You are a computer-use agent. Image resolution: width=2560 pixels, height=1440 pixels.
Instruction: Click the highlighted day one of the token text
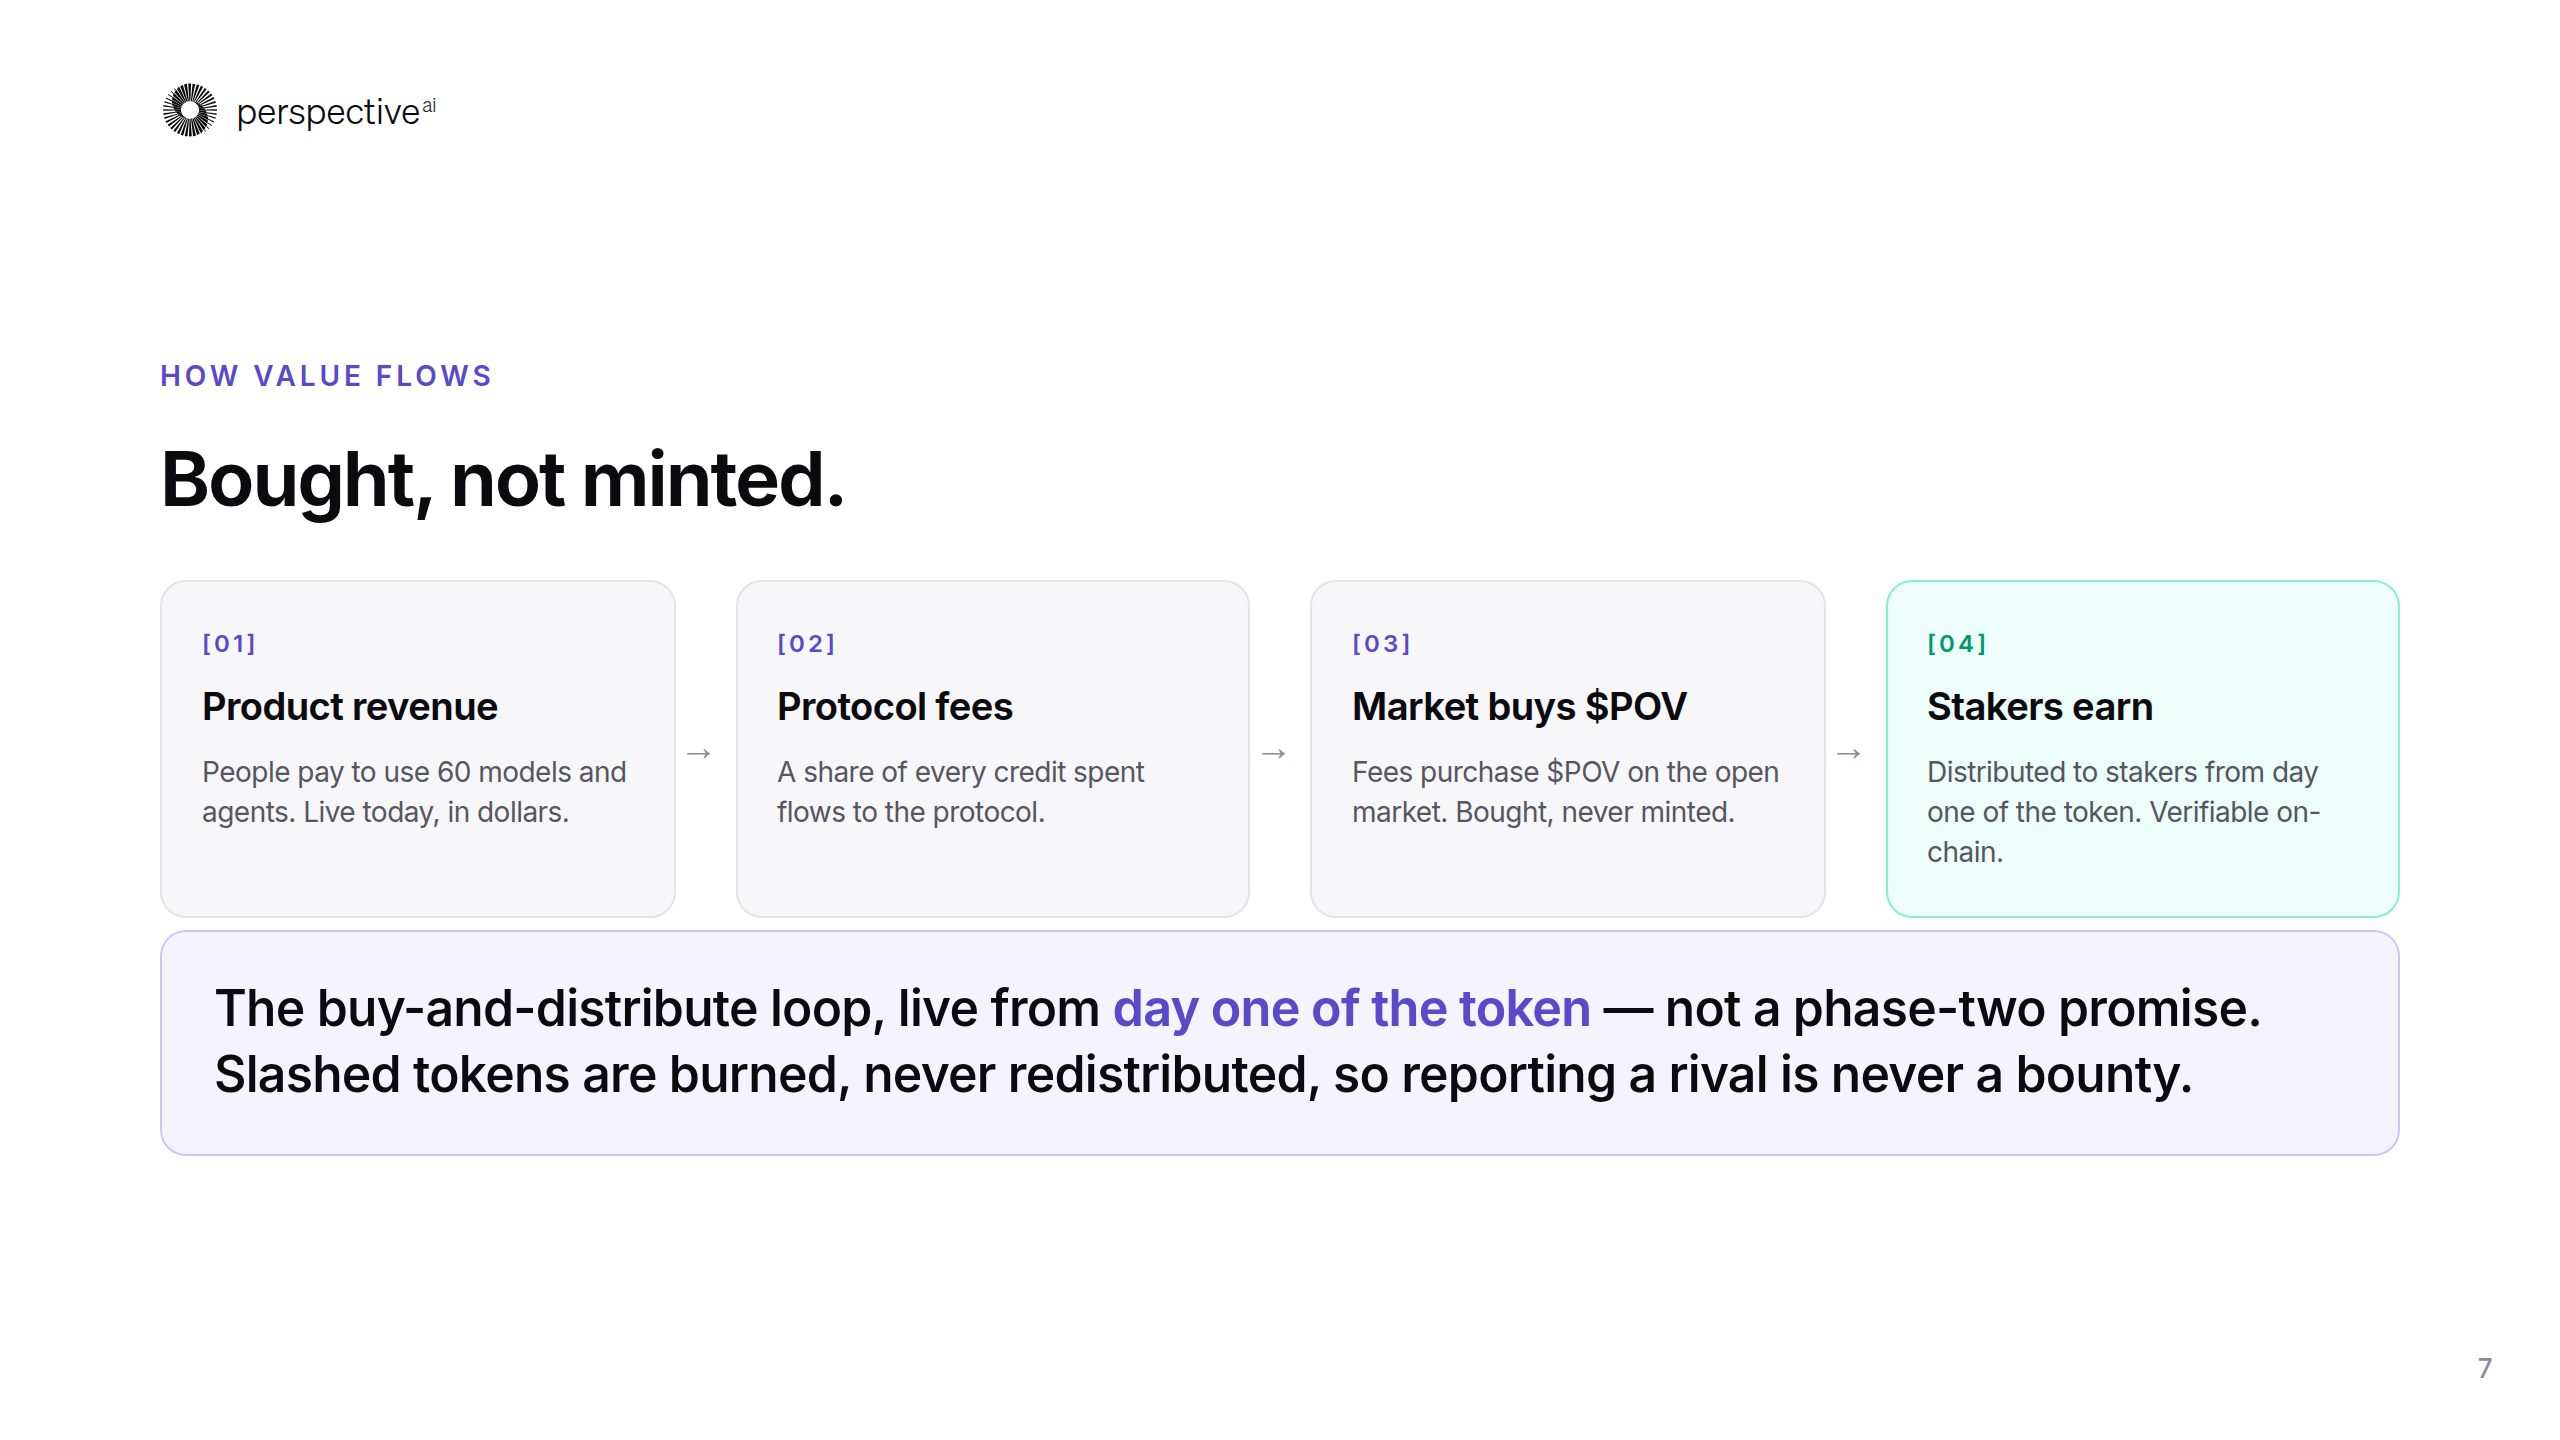(x=1351, y=1008)
